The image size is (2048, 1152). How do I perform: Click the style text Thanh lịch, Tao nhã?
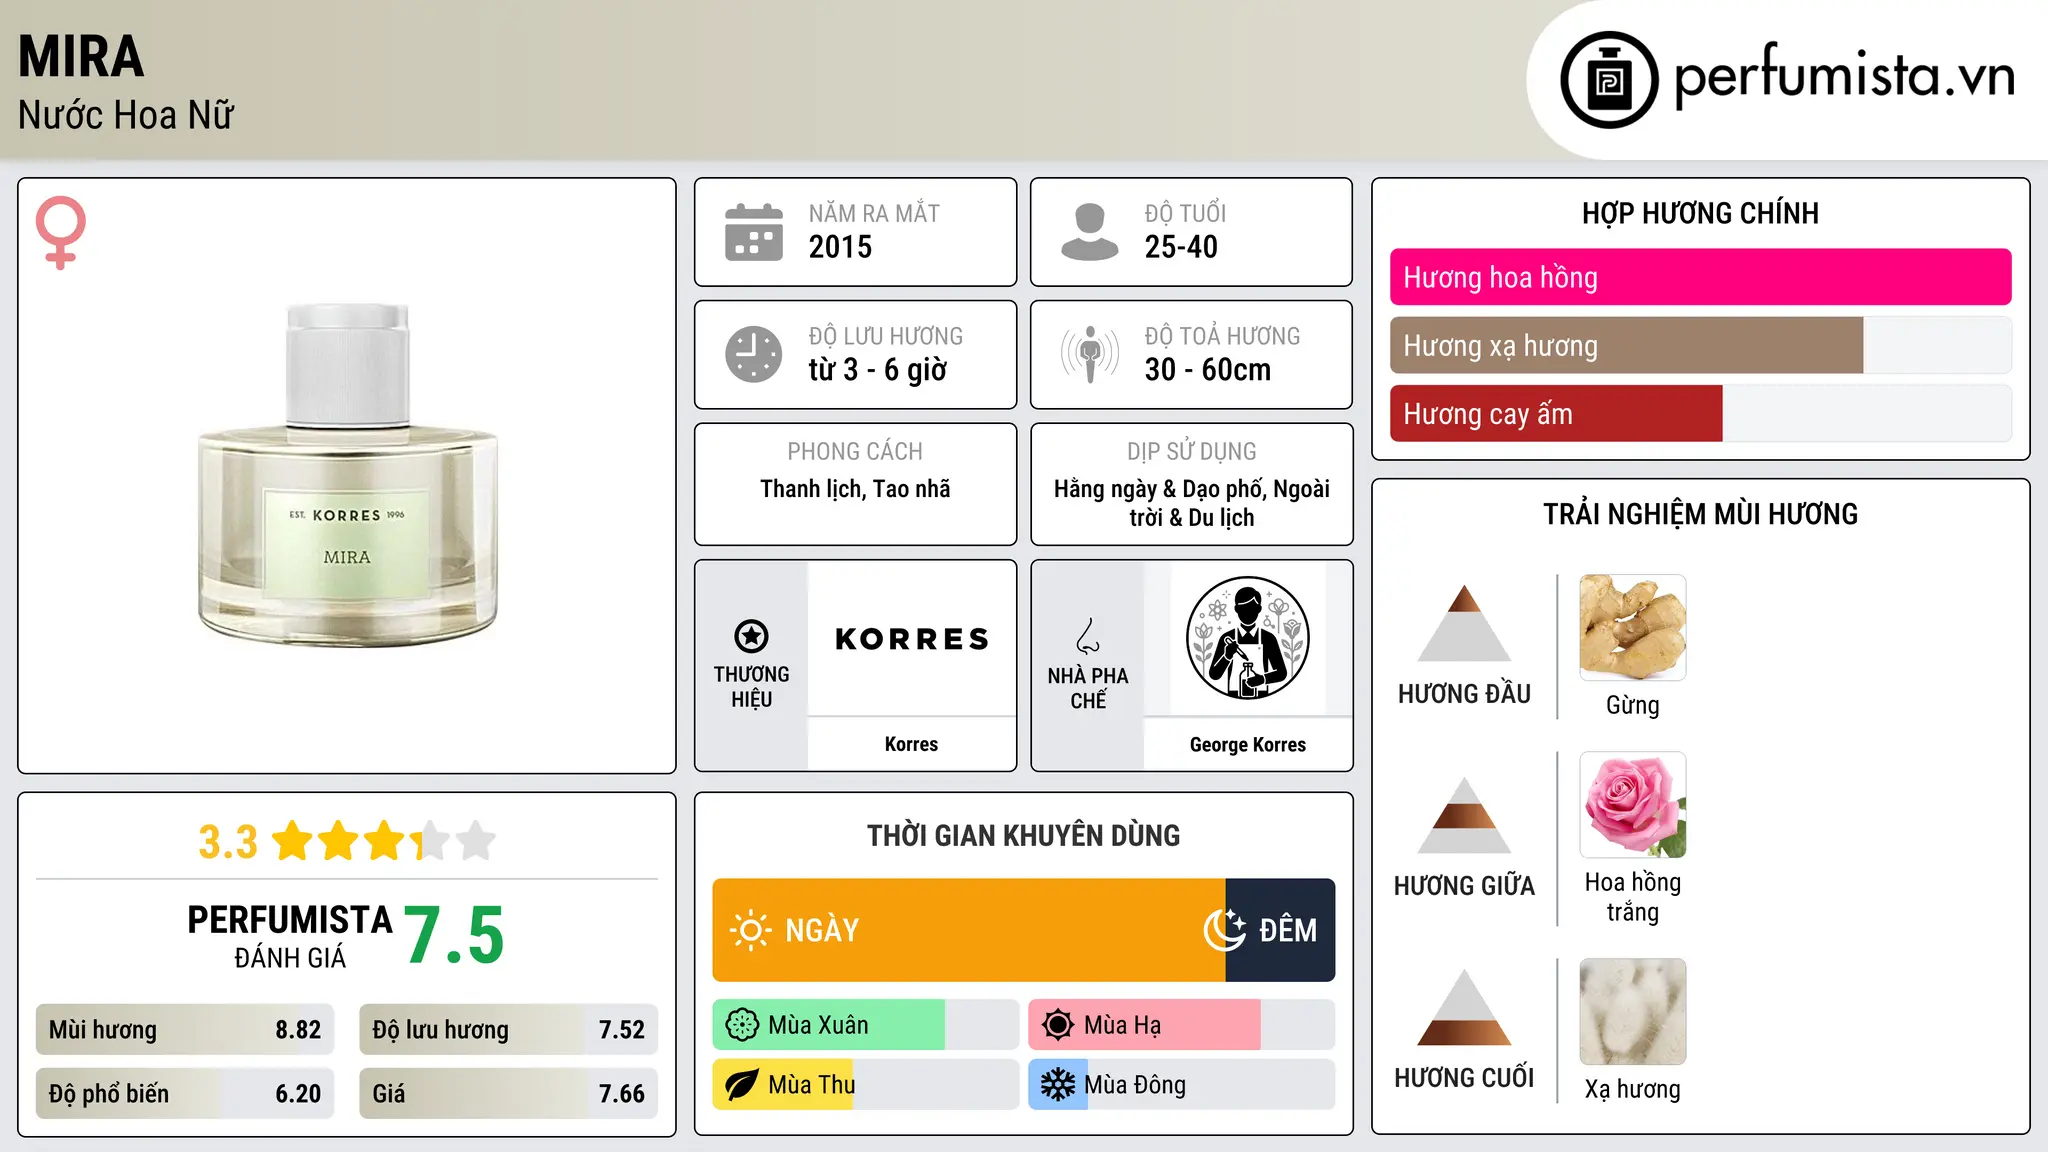click(x=855, y=489)
